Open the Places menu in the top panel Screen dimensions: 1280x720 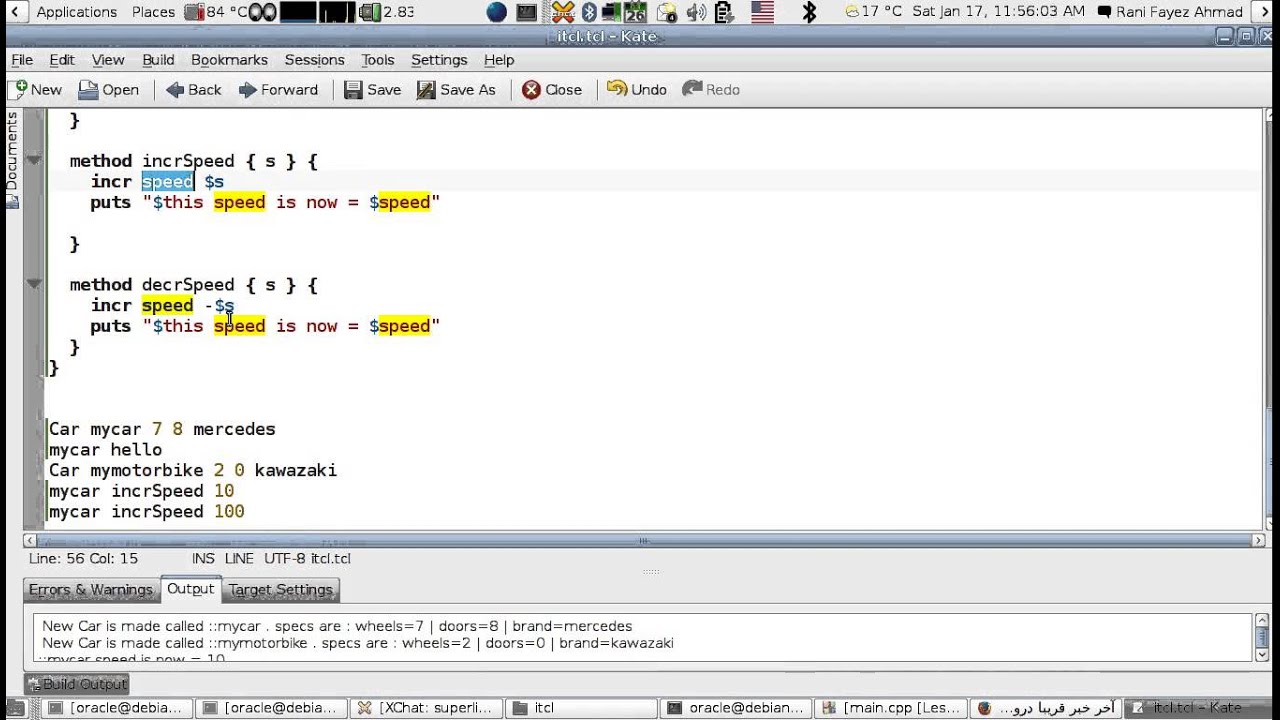coord(153,12)
